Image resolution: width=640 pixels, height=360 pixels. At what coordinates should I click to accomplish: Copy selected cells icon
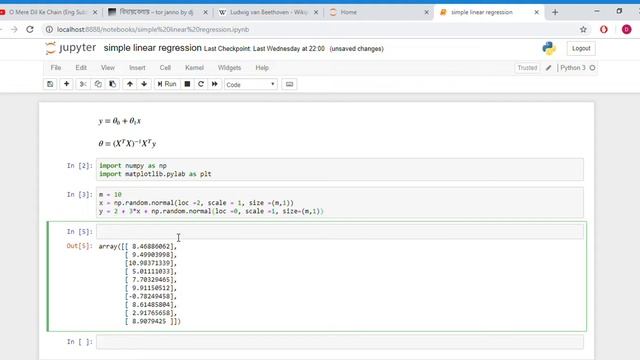point(98,84)
